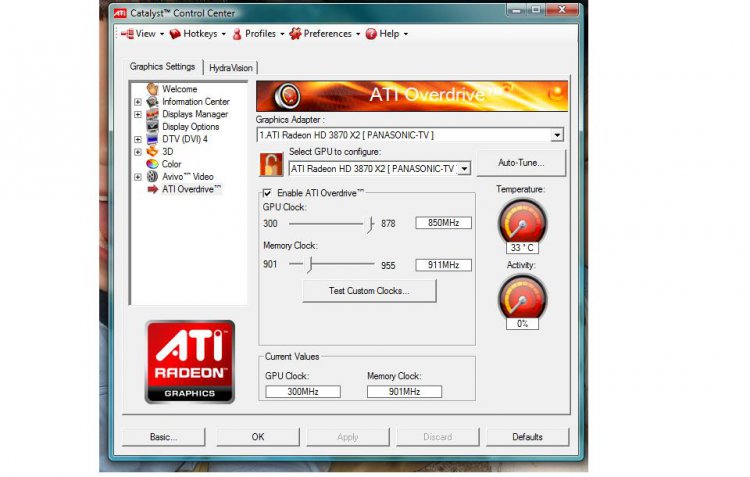Open the Help menu
The image size is (750, 477).
(x=387, y=34)
